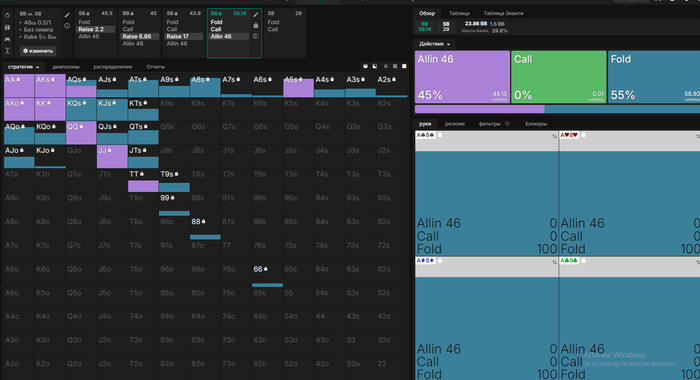Switch to the распределение tab

tap(113, 67)
